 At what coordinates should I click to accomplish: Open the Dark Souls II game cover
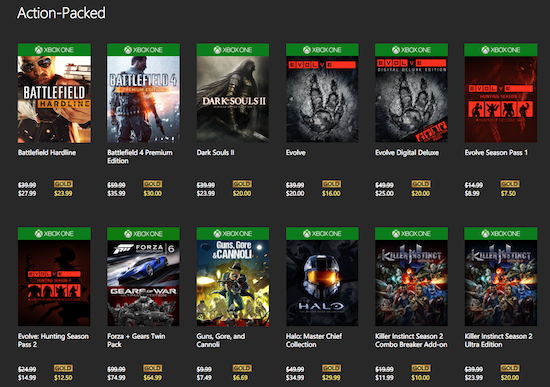pyautogui.click(x=233, y=99)
